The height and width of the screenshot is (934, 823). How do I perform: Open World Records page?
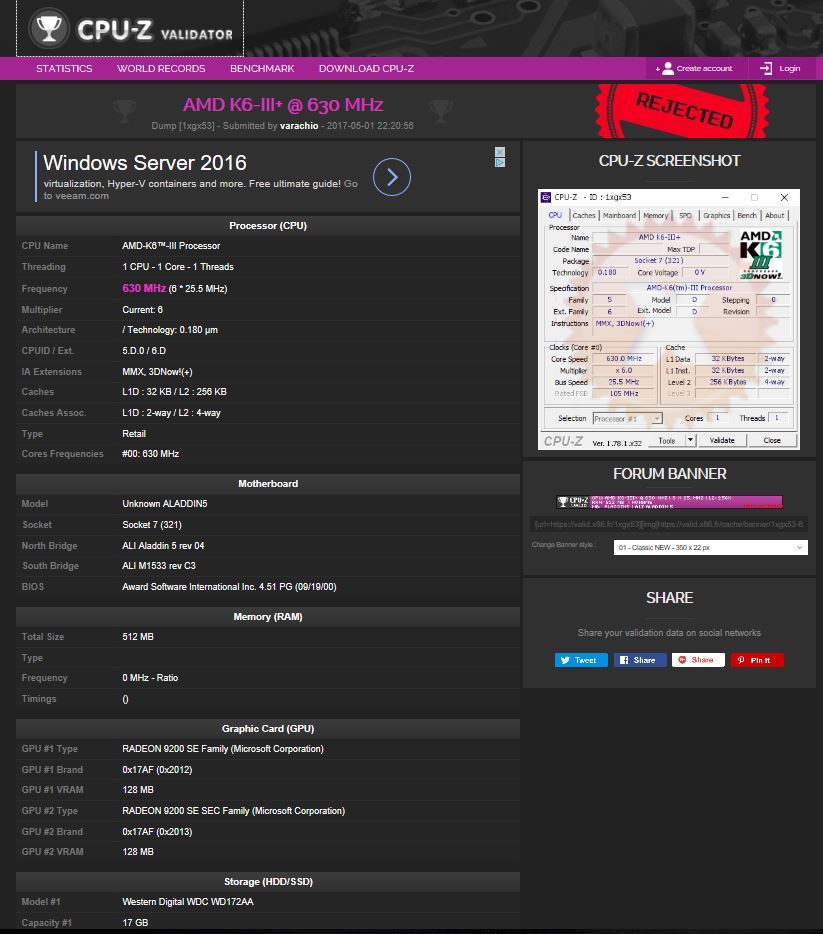pyautogui.click(x=161, y=69)
